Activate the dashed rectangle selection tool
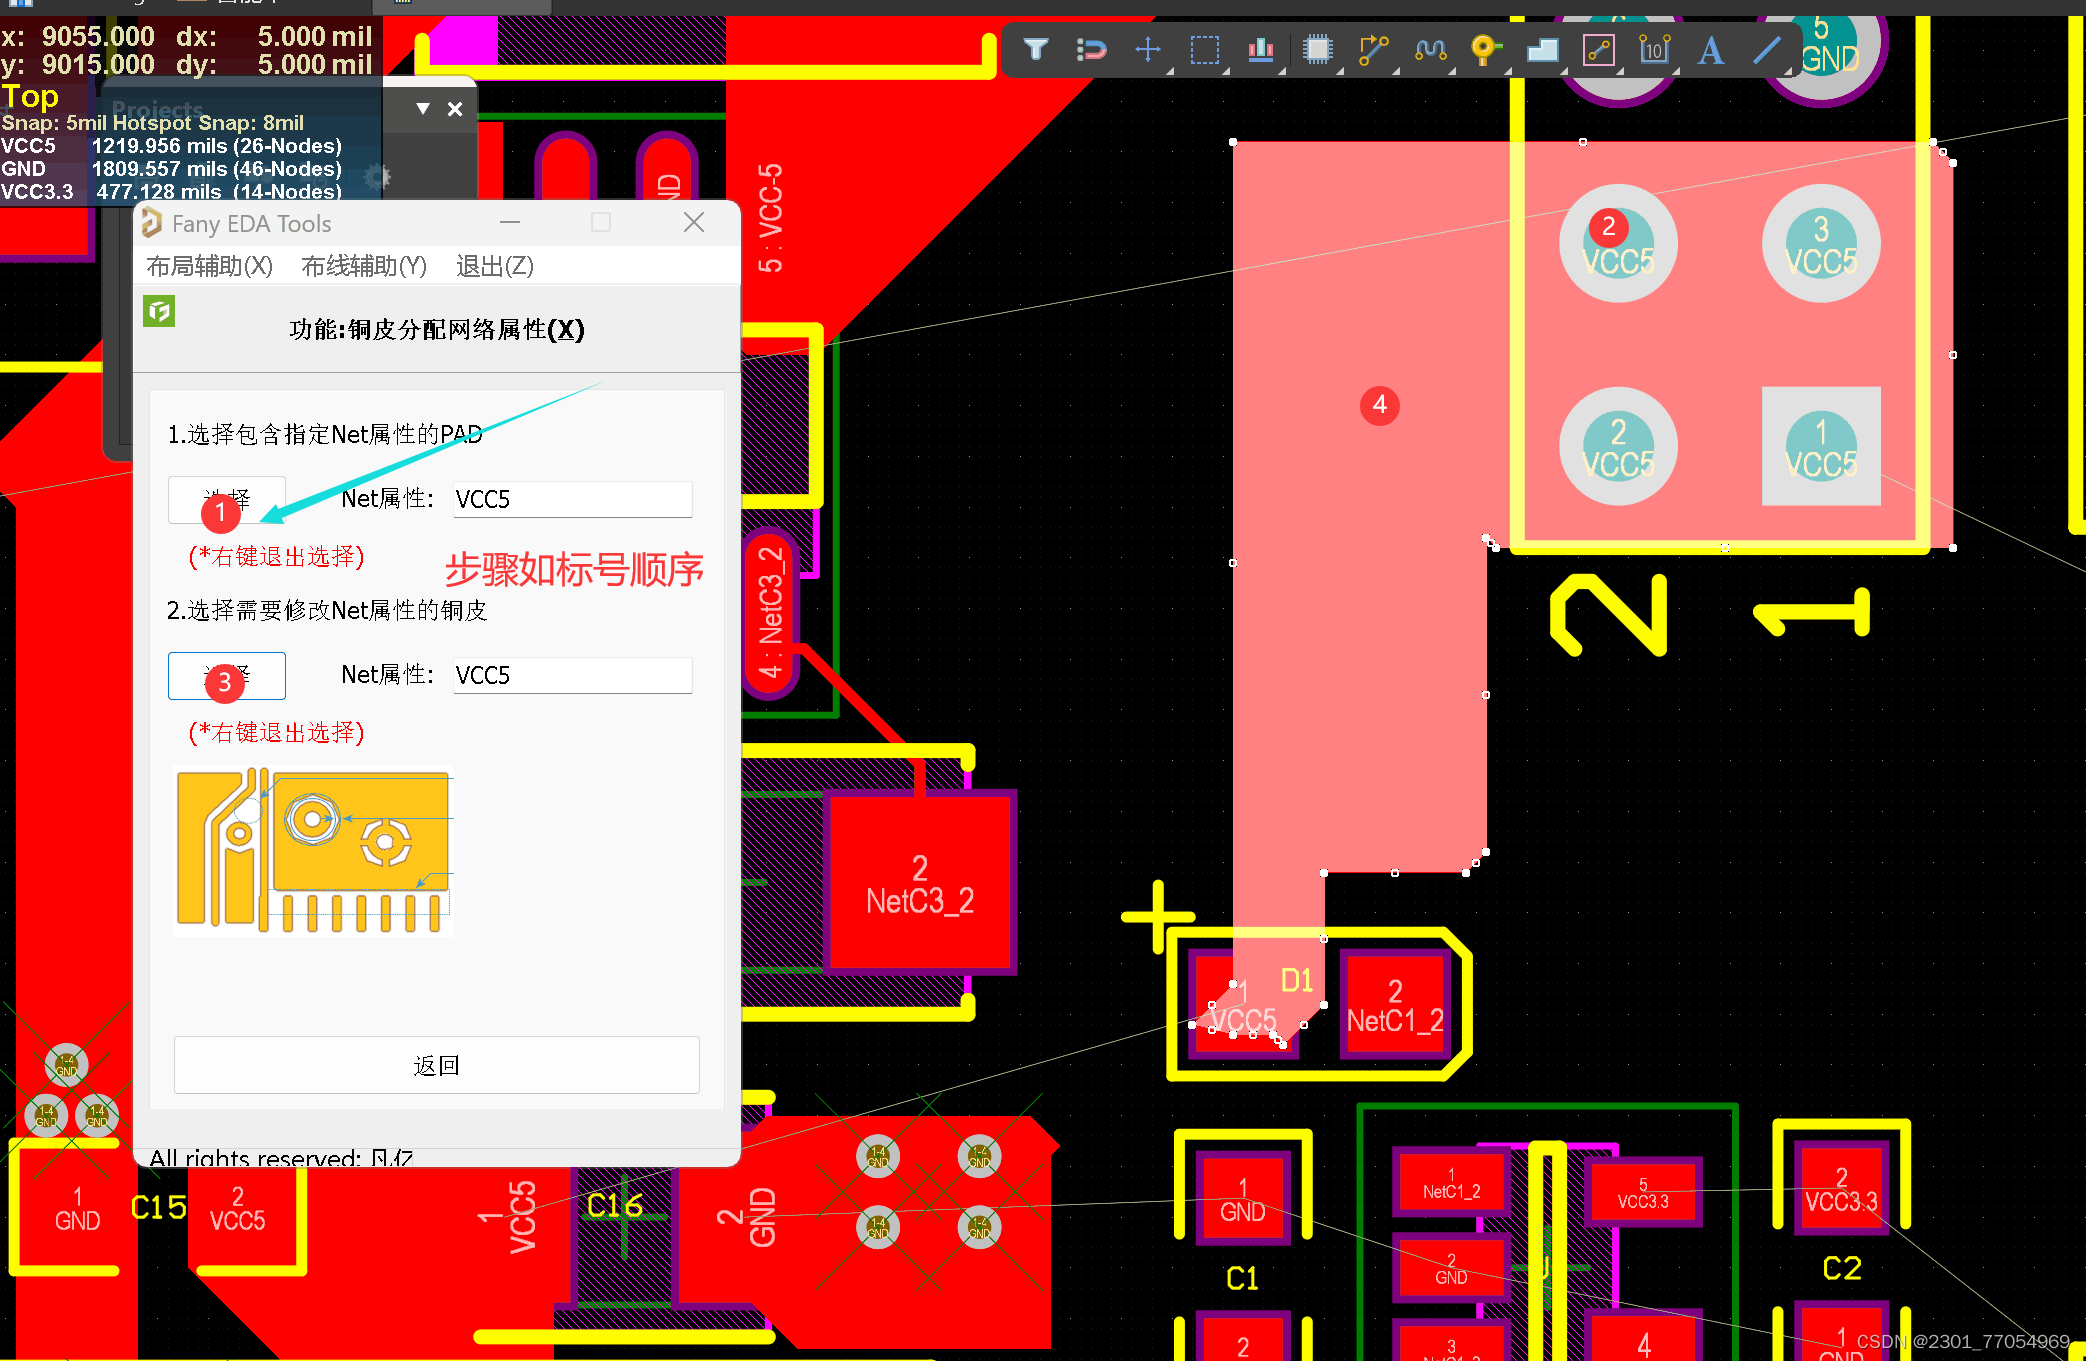The width and height of the screenshot is (2086, 1361). 1204,49
